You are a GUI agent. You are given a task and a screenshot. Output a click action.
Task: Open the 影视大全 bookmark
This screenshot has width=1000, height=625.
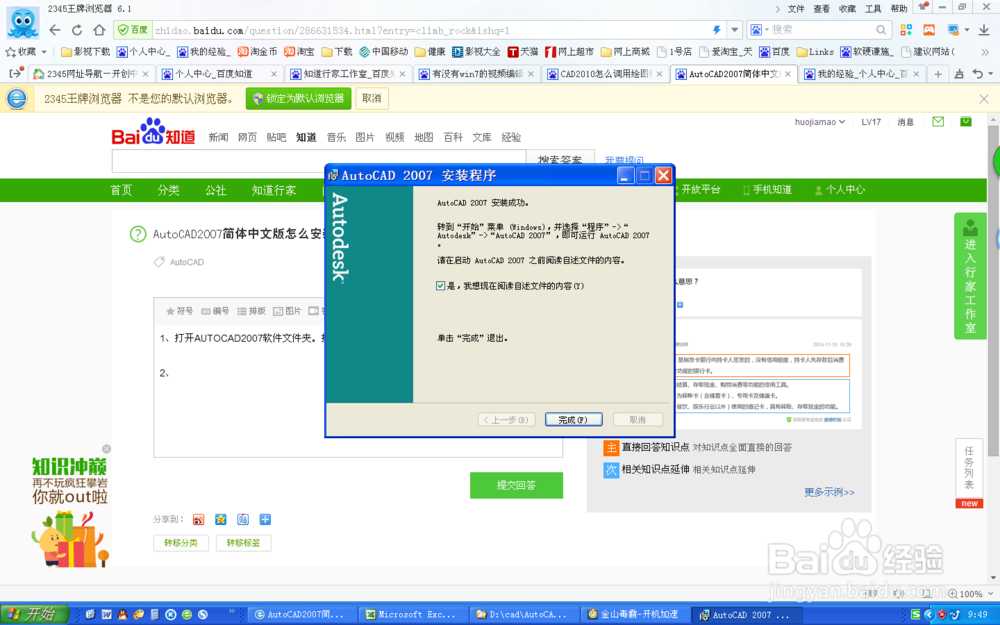point(476,52)
